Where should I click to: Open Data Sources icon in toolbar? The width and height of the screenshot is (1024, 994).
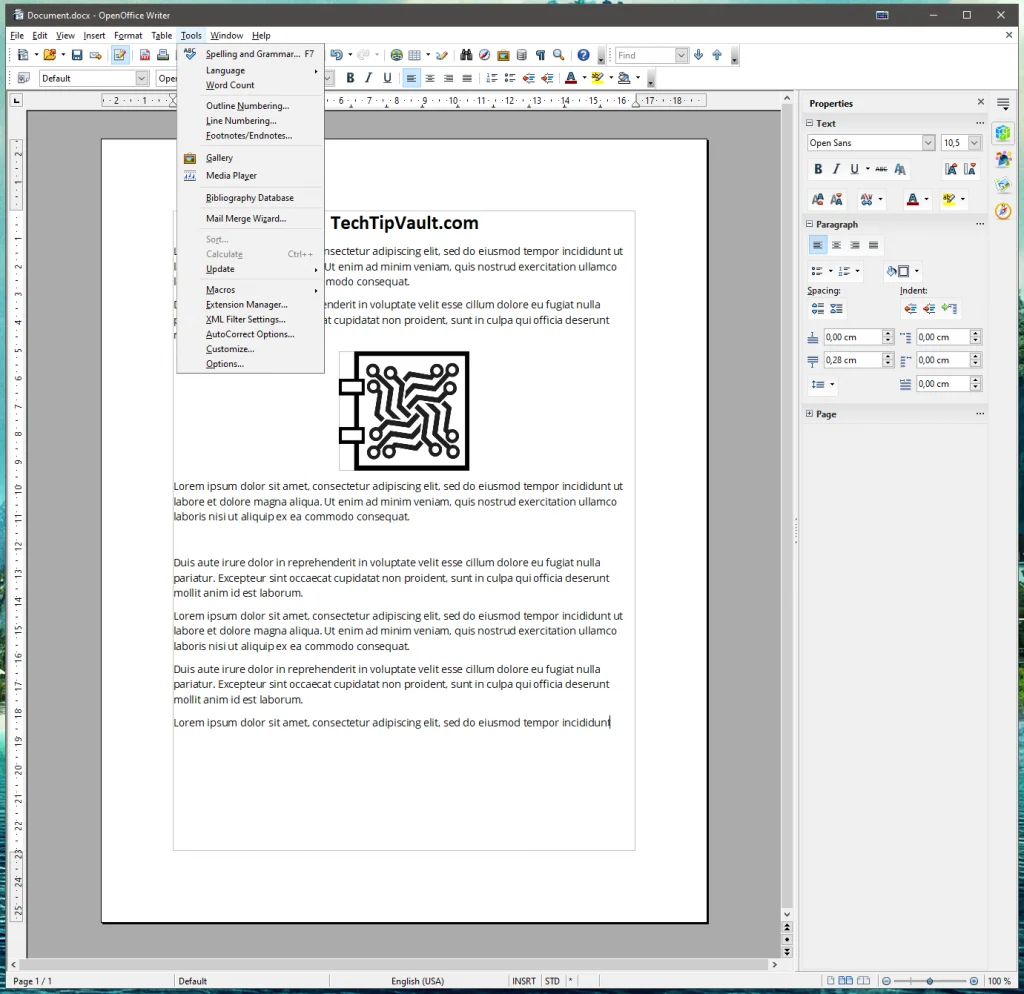click(521, 56)
